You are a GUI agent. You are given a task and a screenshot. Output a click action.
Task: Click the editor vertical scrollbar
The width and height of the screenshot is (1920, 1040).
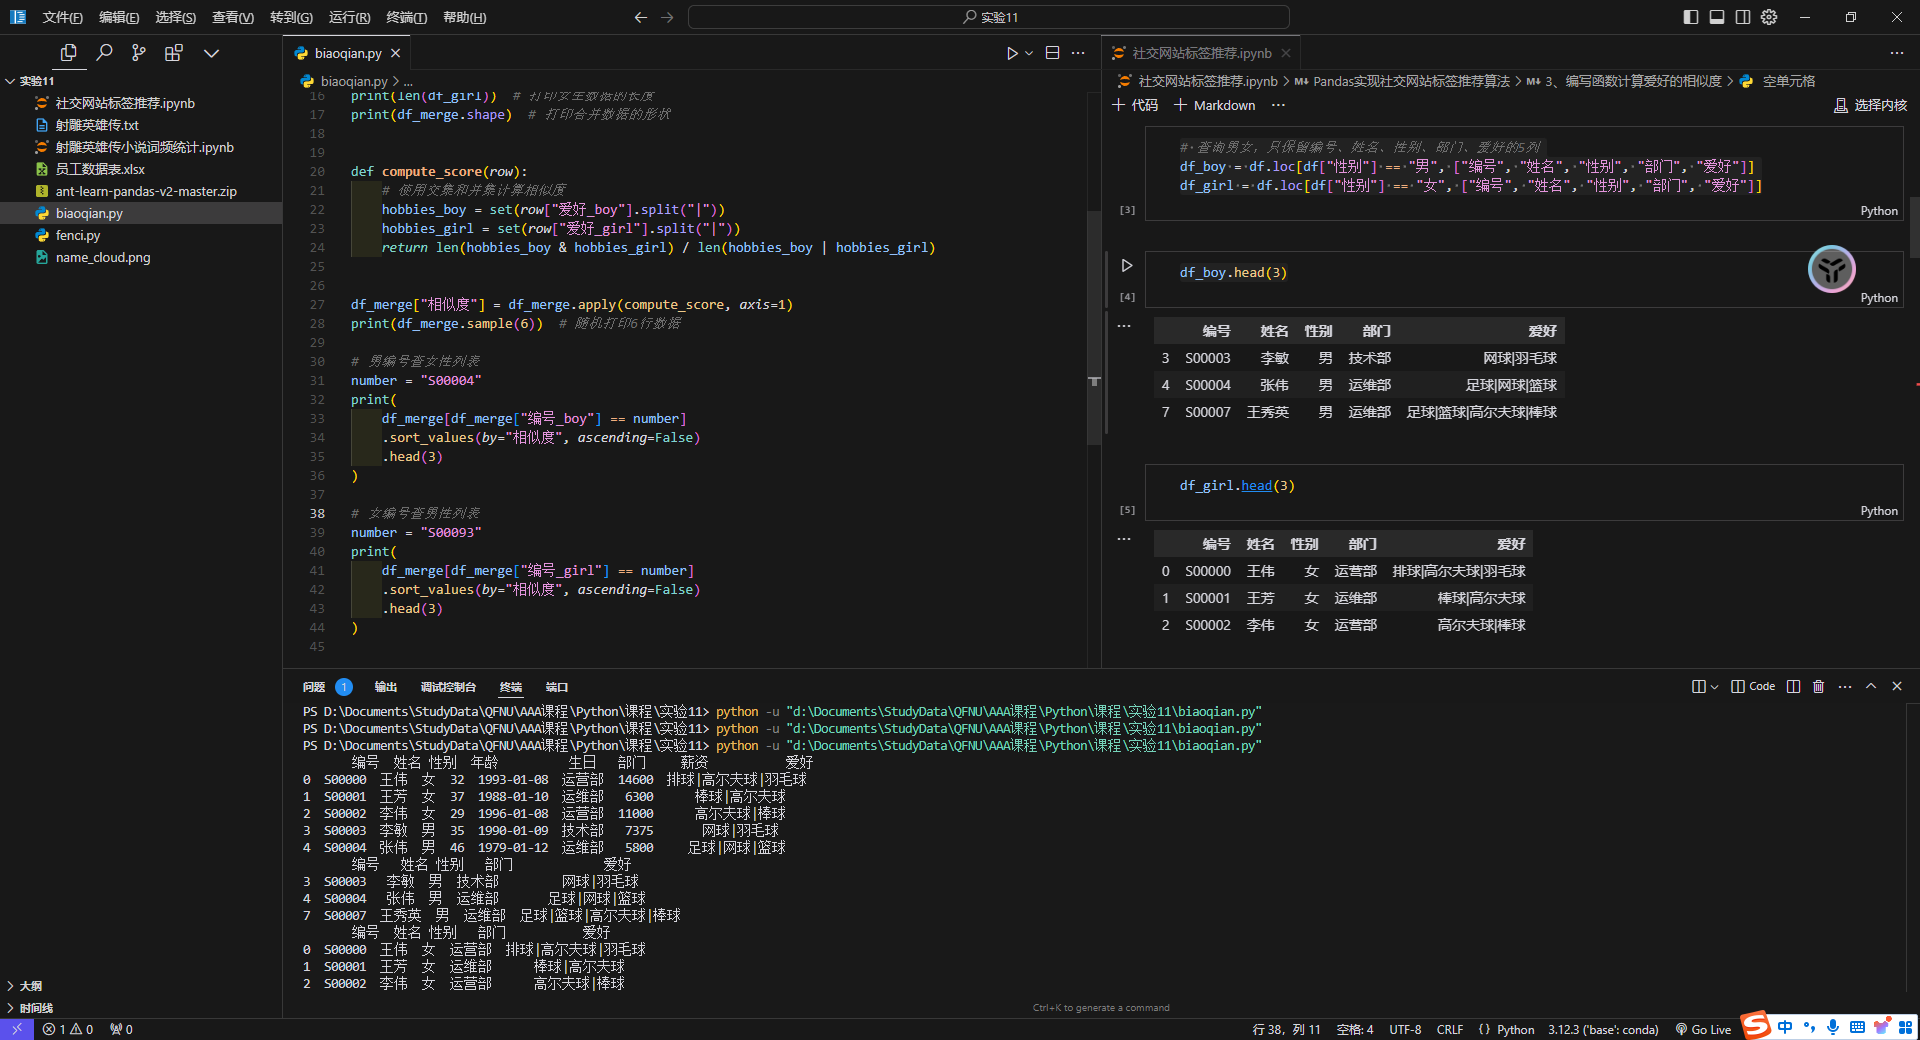pyautogui.click(x=1094, y=328)
